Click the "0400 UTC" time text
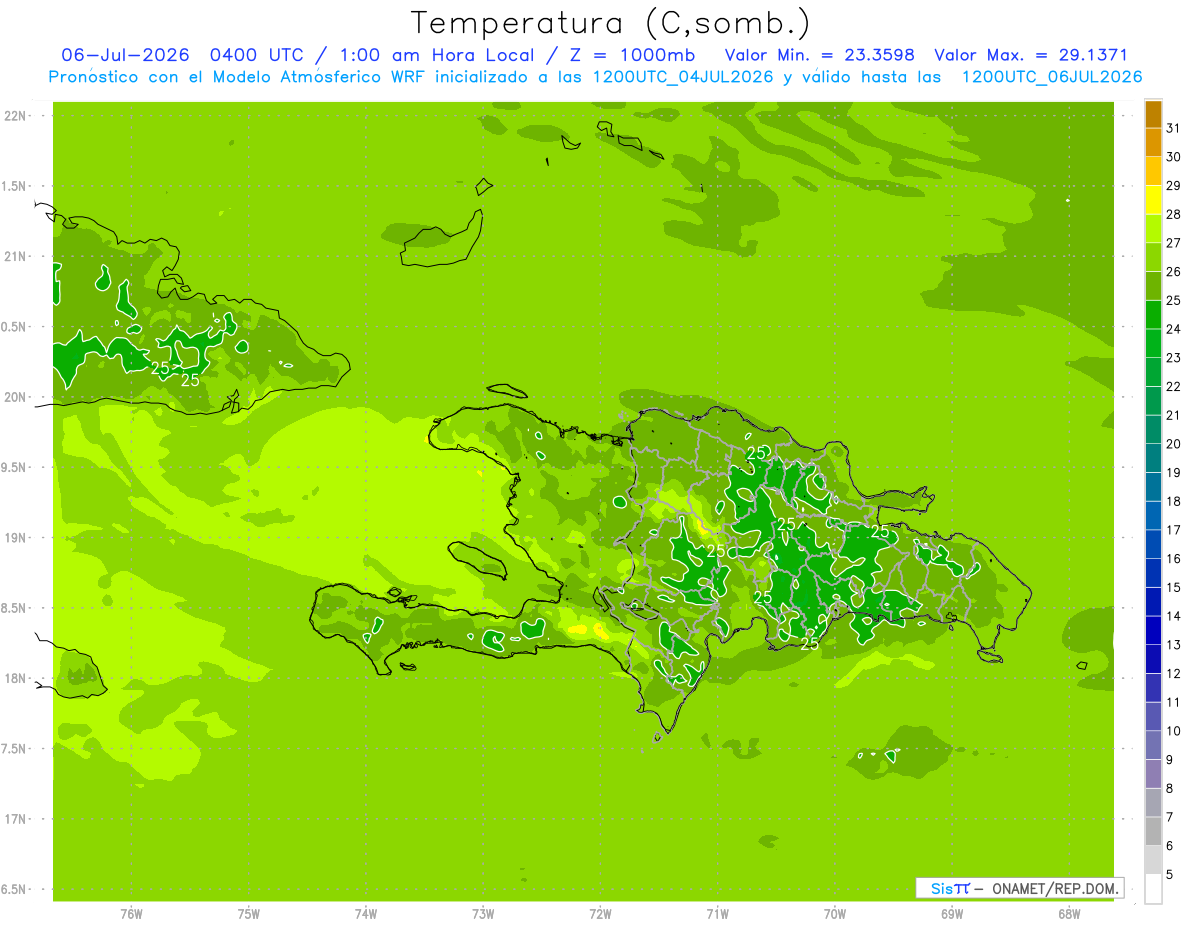This screenshot has width=1200, height=927. click(x=256, y=55)
